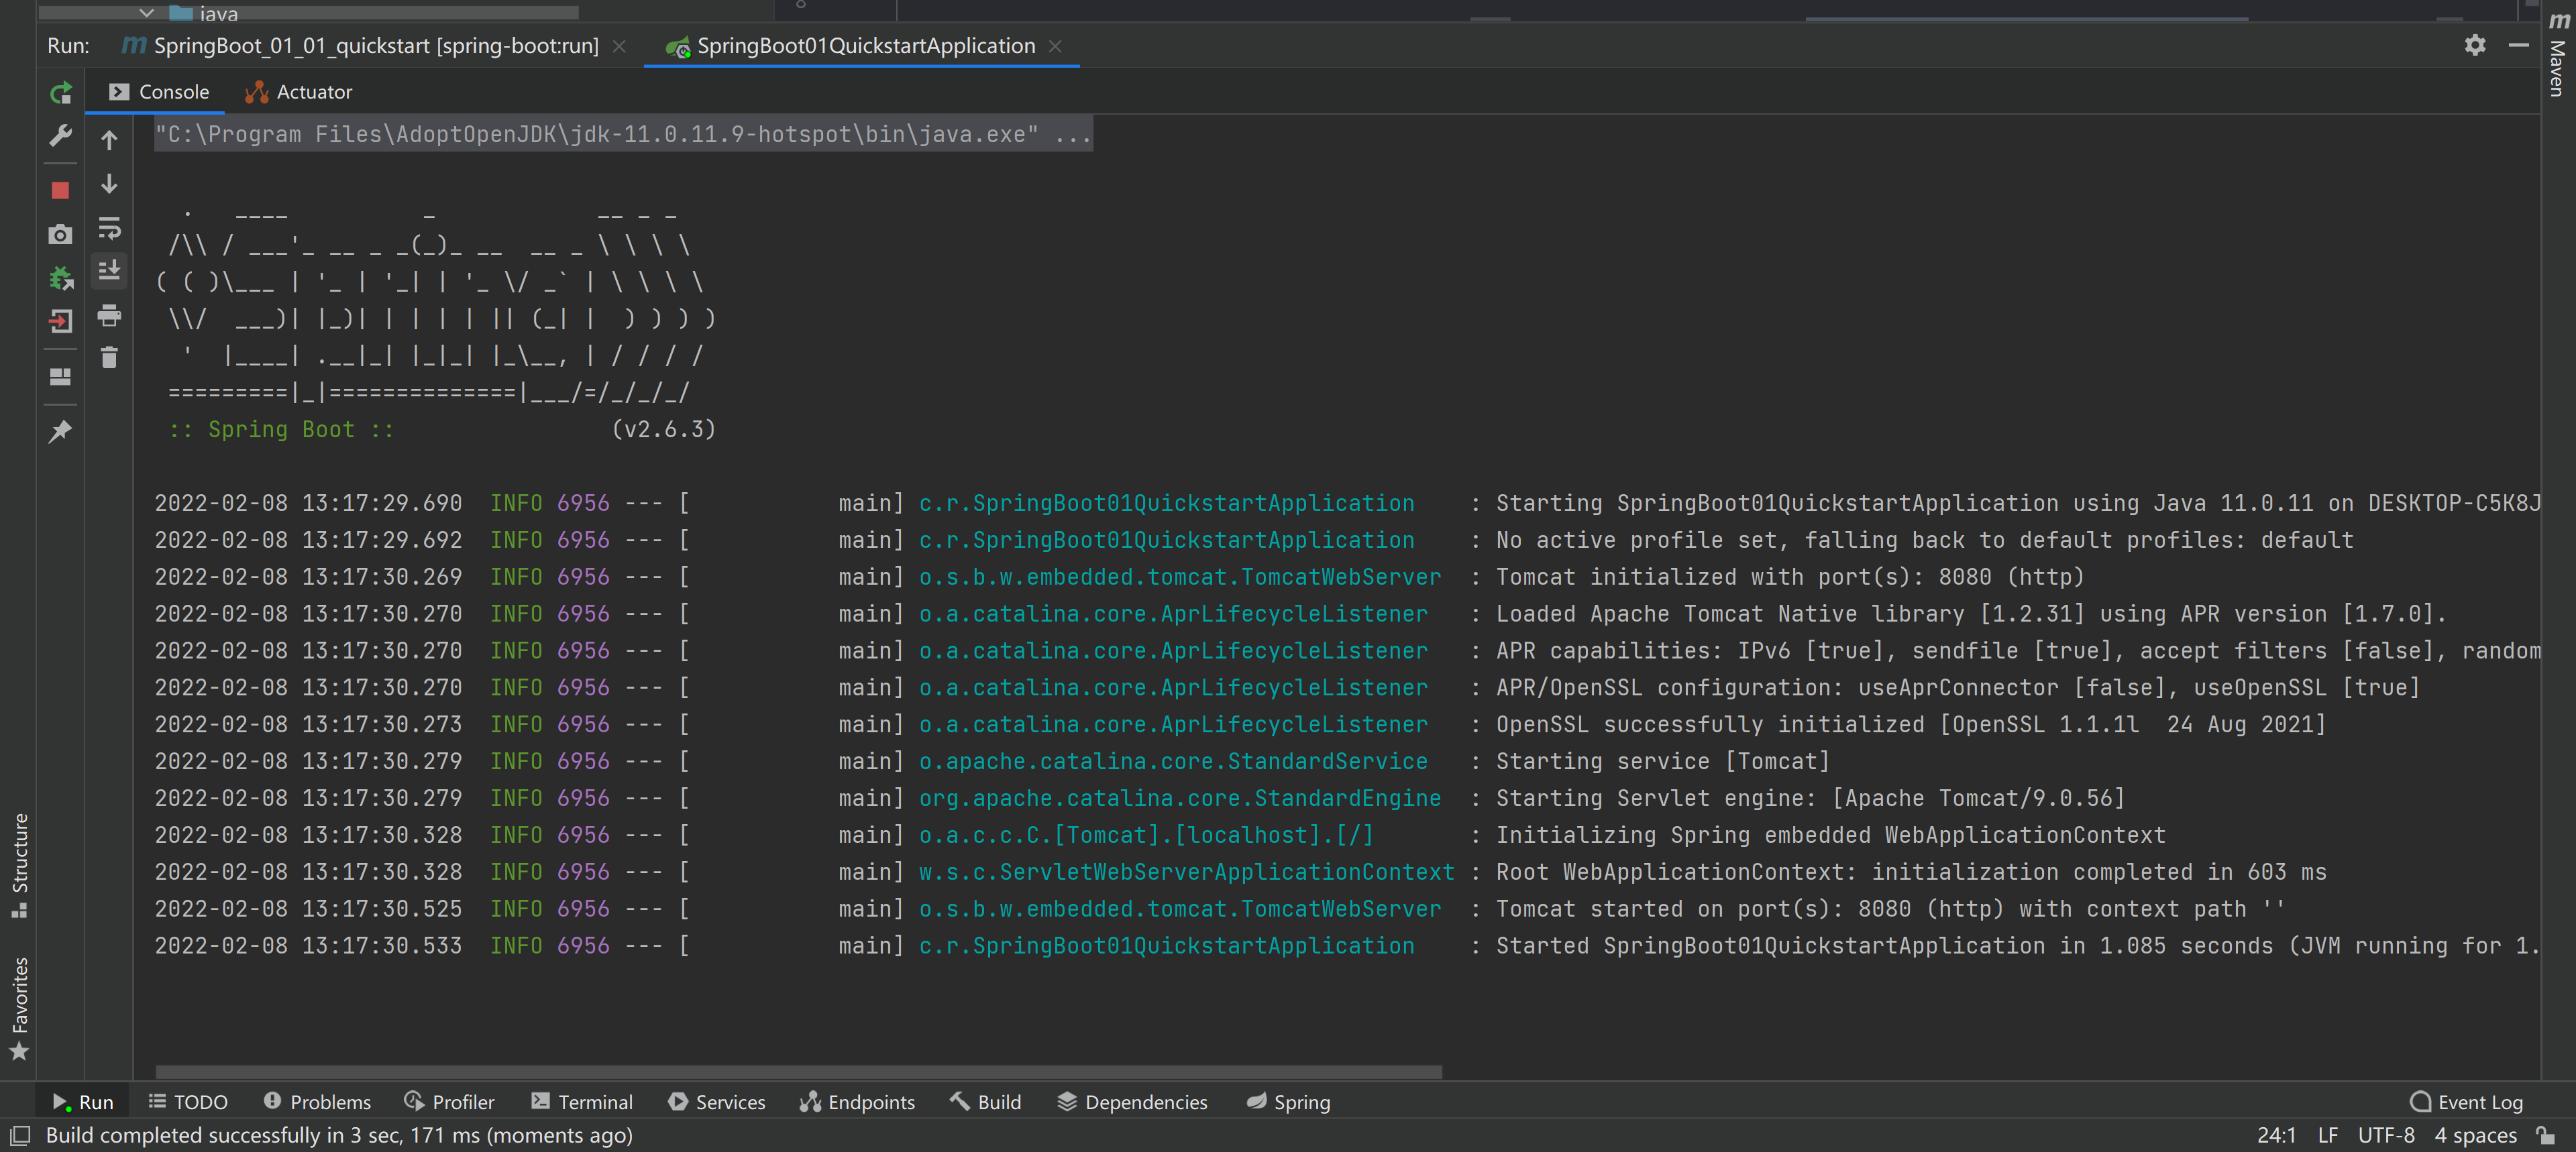Clear console output with the trash icon
This screenshot has width=2576, height=1152.
(x=110, y=357)
